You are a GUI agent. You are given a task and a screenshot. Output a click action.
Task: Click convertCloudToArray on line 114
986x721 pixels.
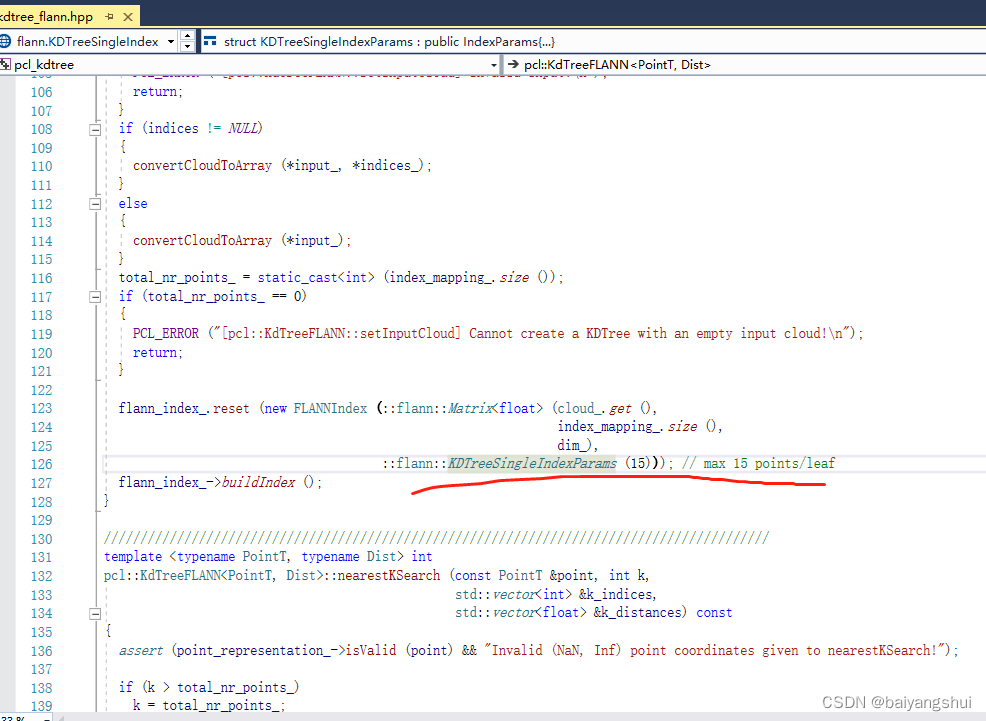point(202,241)
